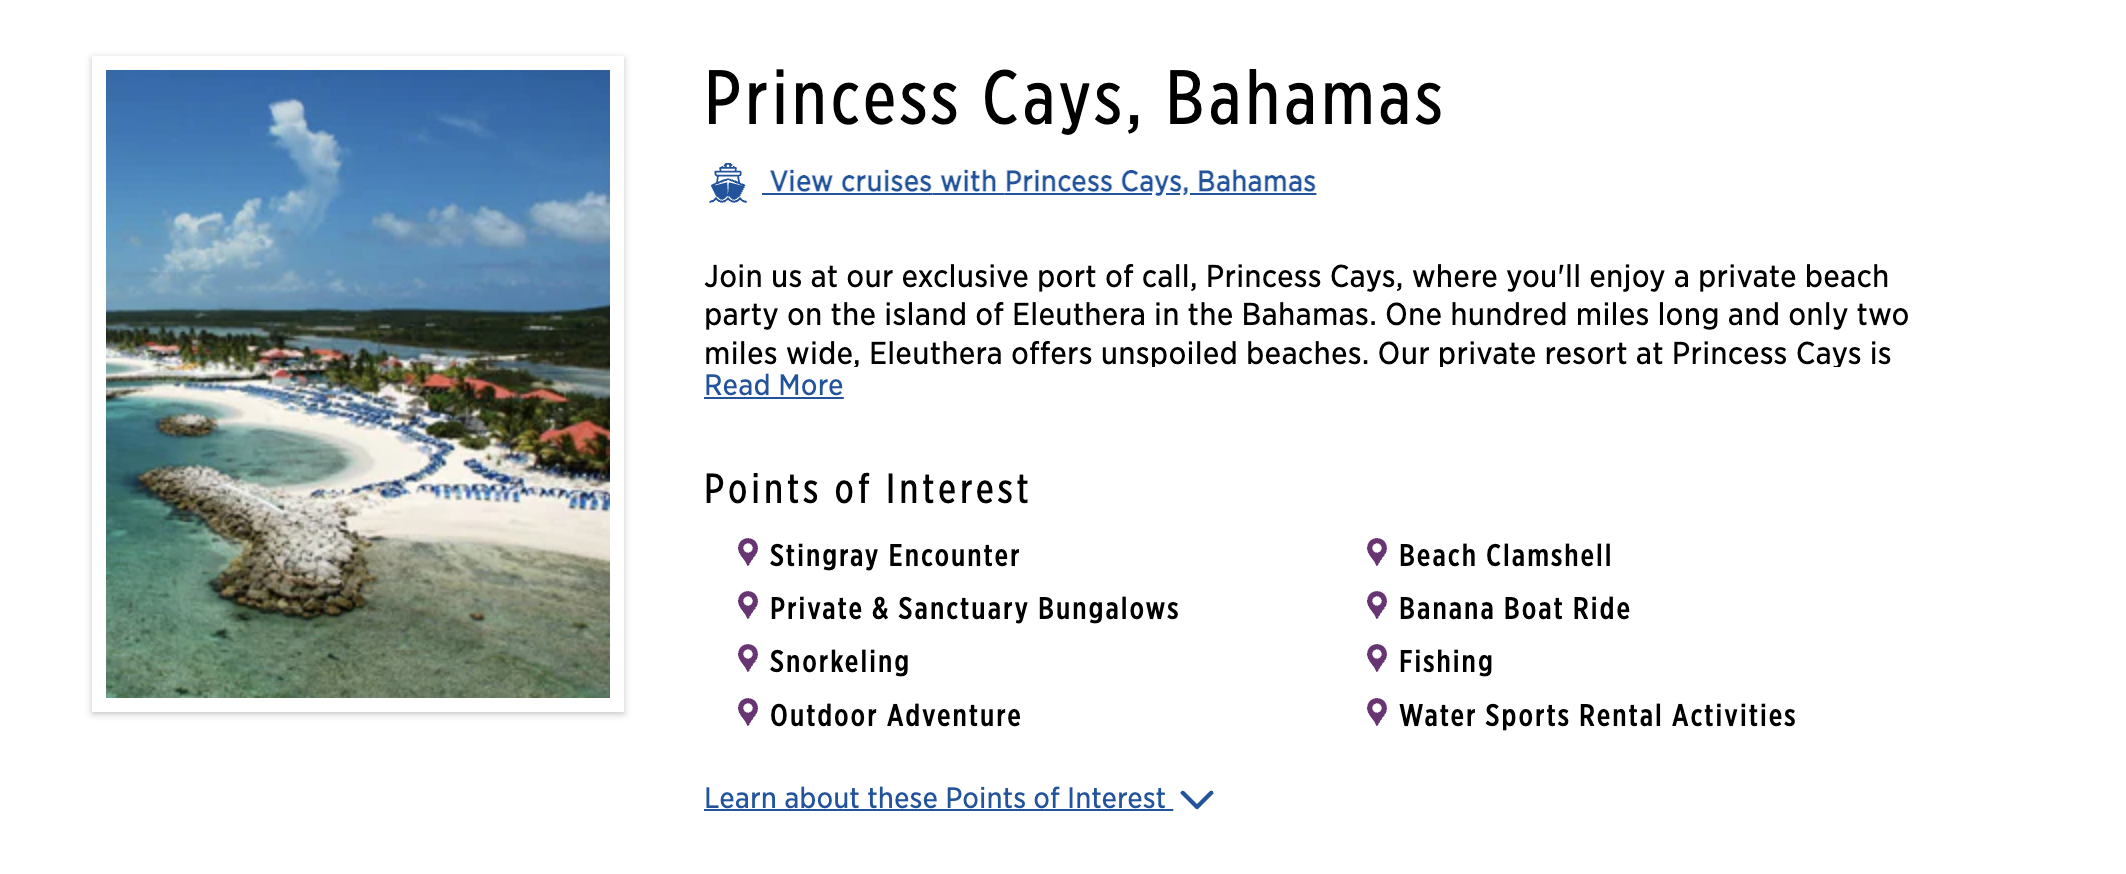Click the Fishing location pin icon
This screenshot has height=874, width=2126.
(x=1377, y=658)
